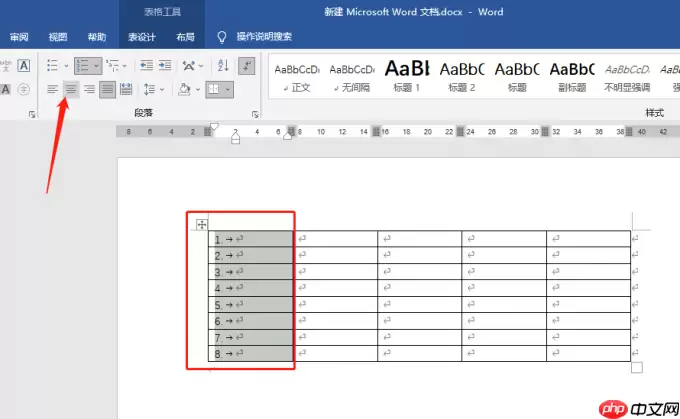This screenshot has height=419, width=680.
Task: Open the 布局 table tools tab
Action: [185, 37]
